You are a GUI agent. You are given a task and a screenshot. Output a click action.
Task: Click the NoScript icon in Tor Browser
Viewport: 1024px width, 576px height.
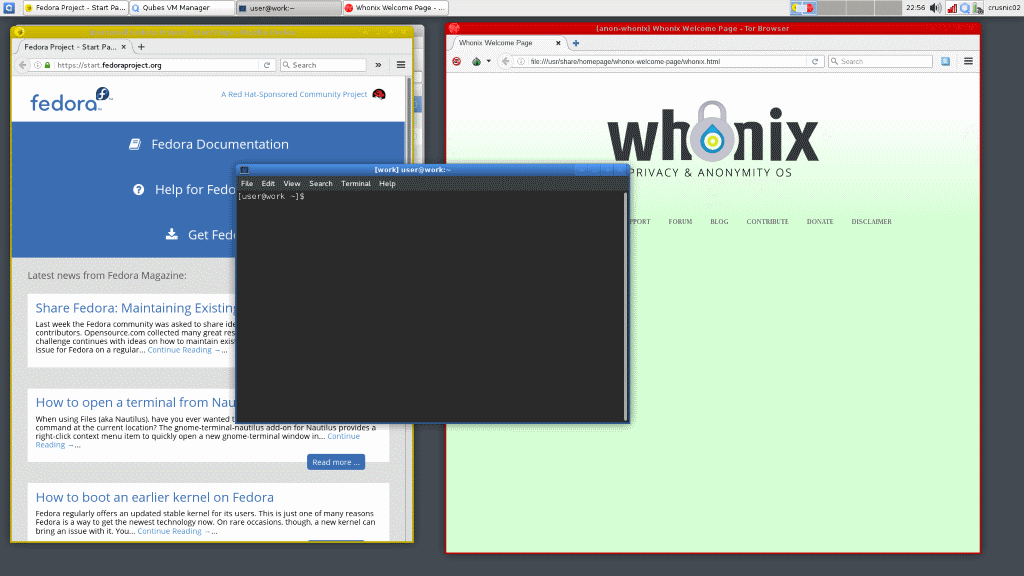456,61
